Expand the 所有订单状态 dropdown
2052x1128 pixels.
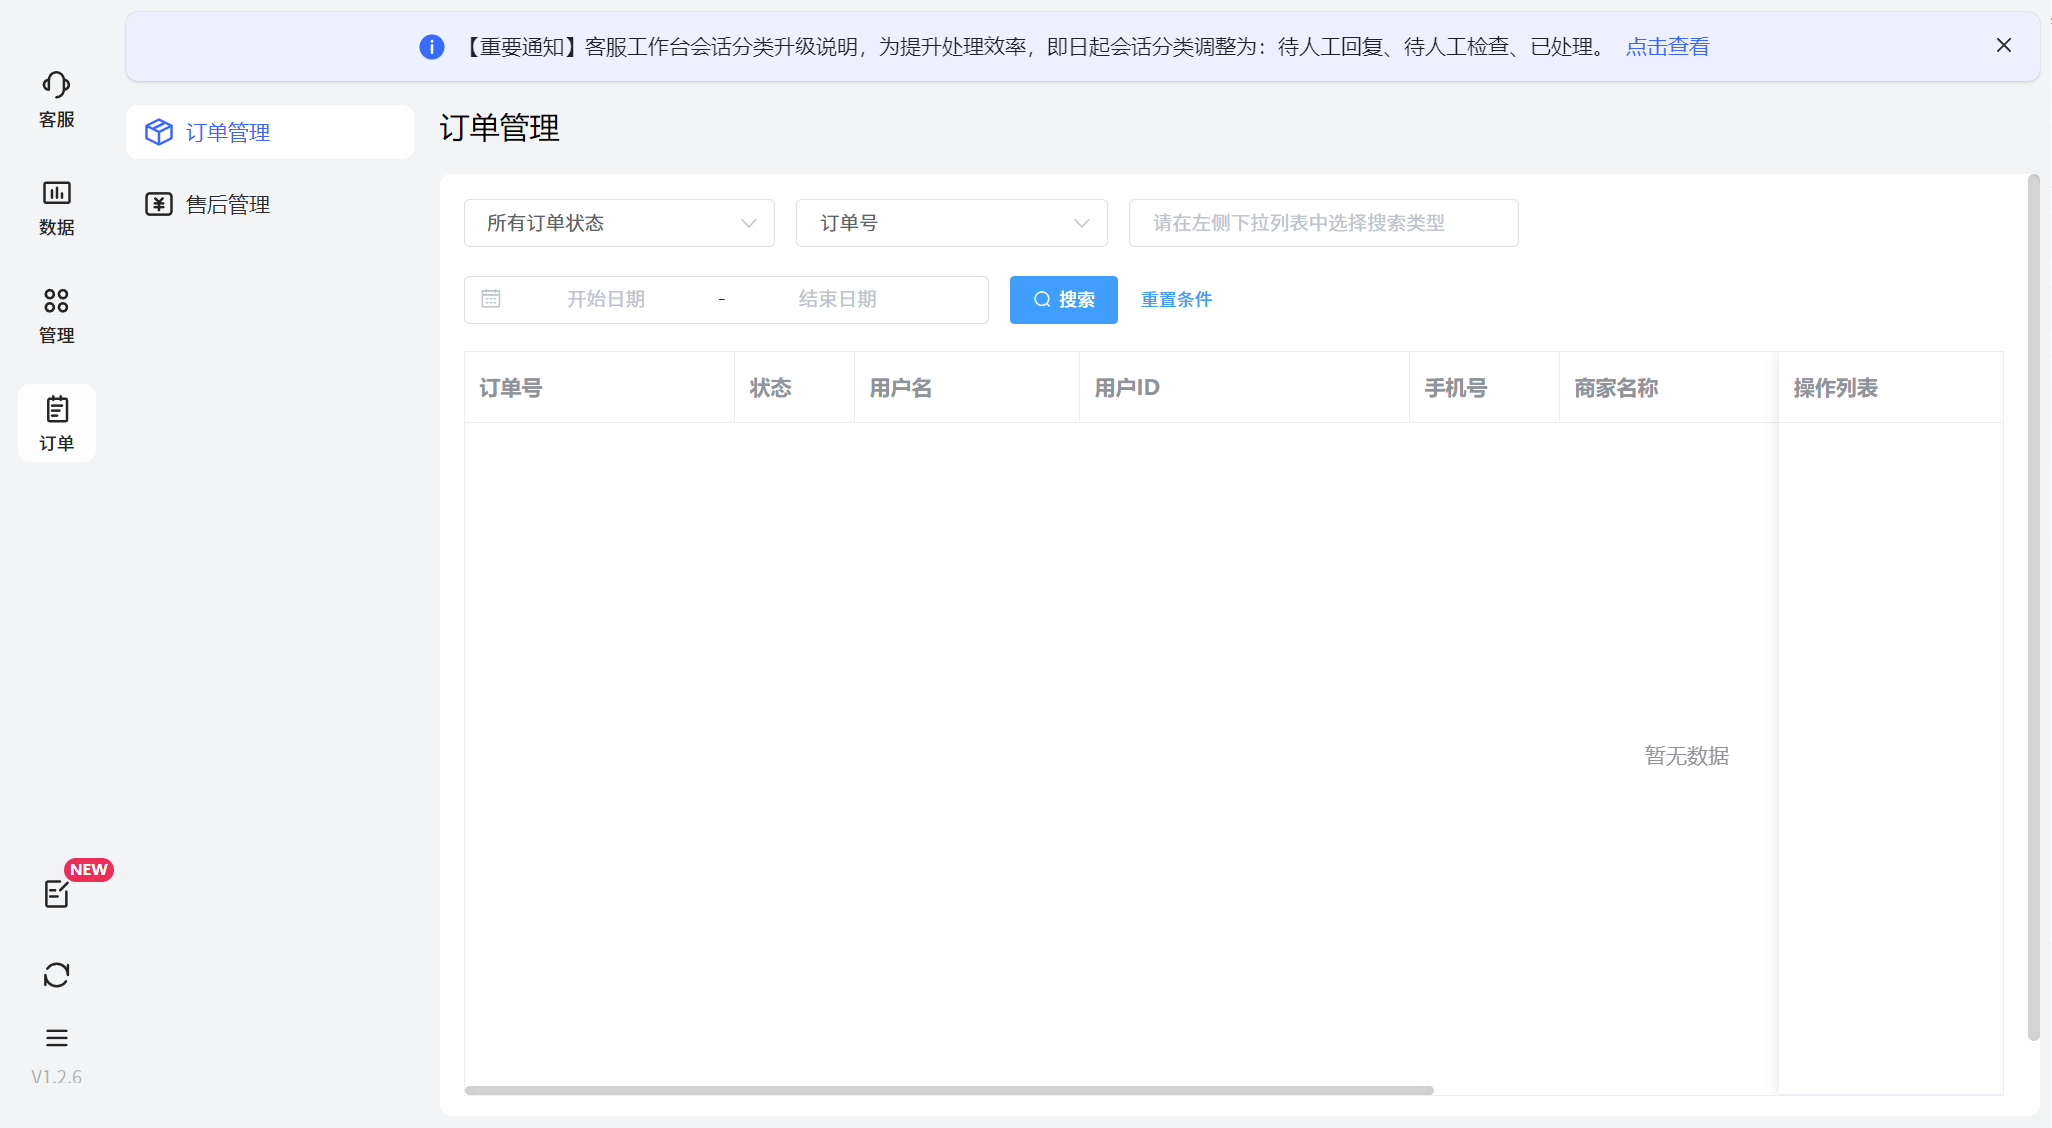click(618, 222)
